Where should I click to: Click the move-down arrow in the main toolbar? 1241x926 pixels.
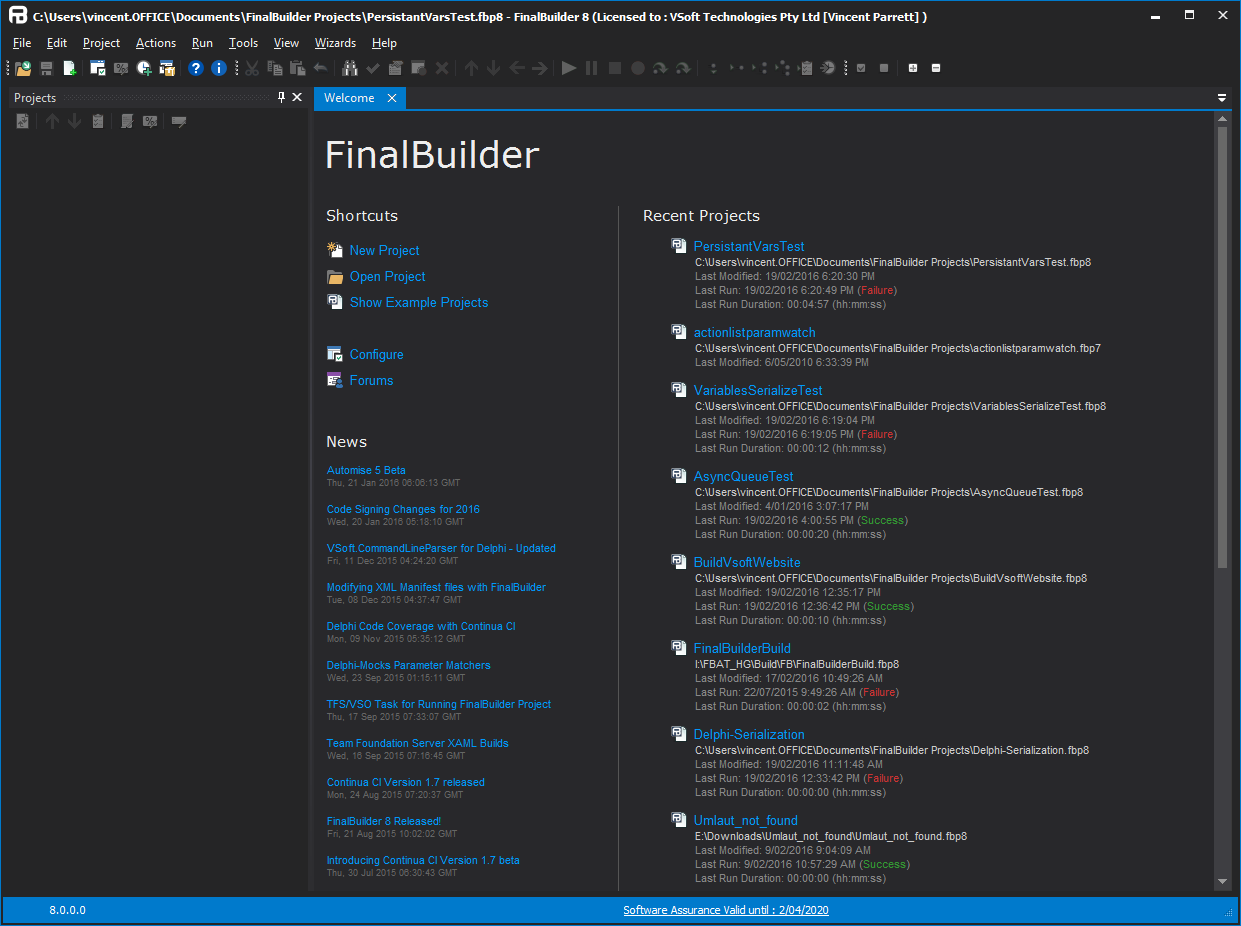coord(494,68)
